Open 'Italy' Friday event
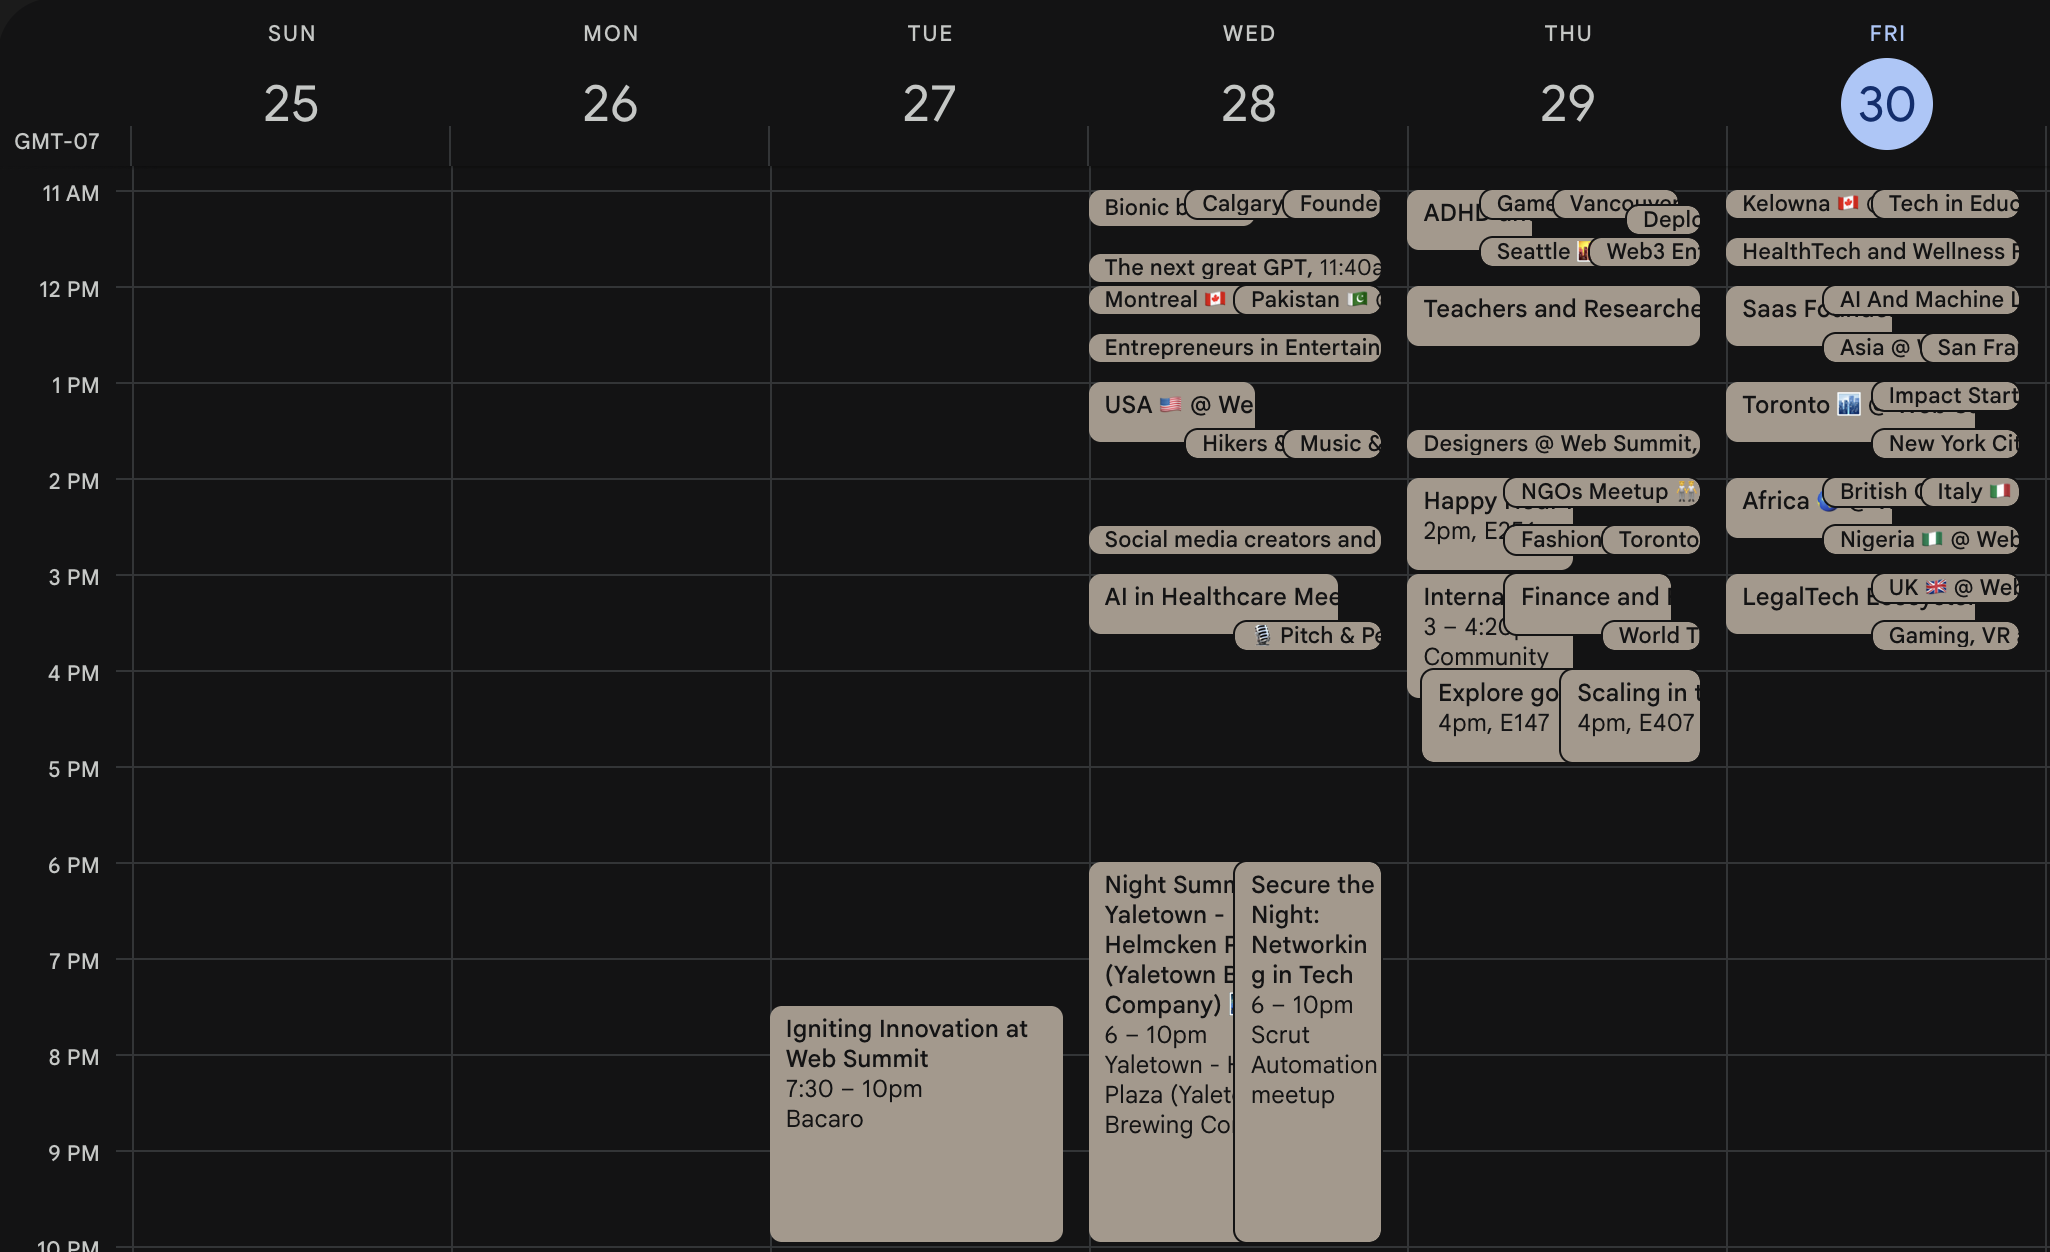Screen dimensions: 2050x1252 (x=1970, y=491)
